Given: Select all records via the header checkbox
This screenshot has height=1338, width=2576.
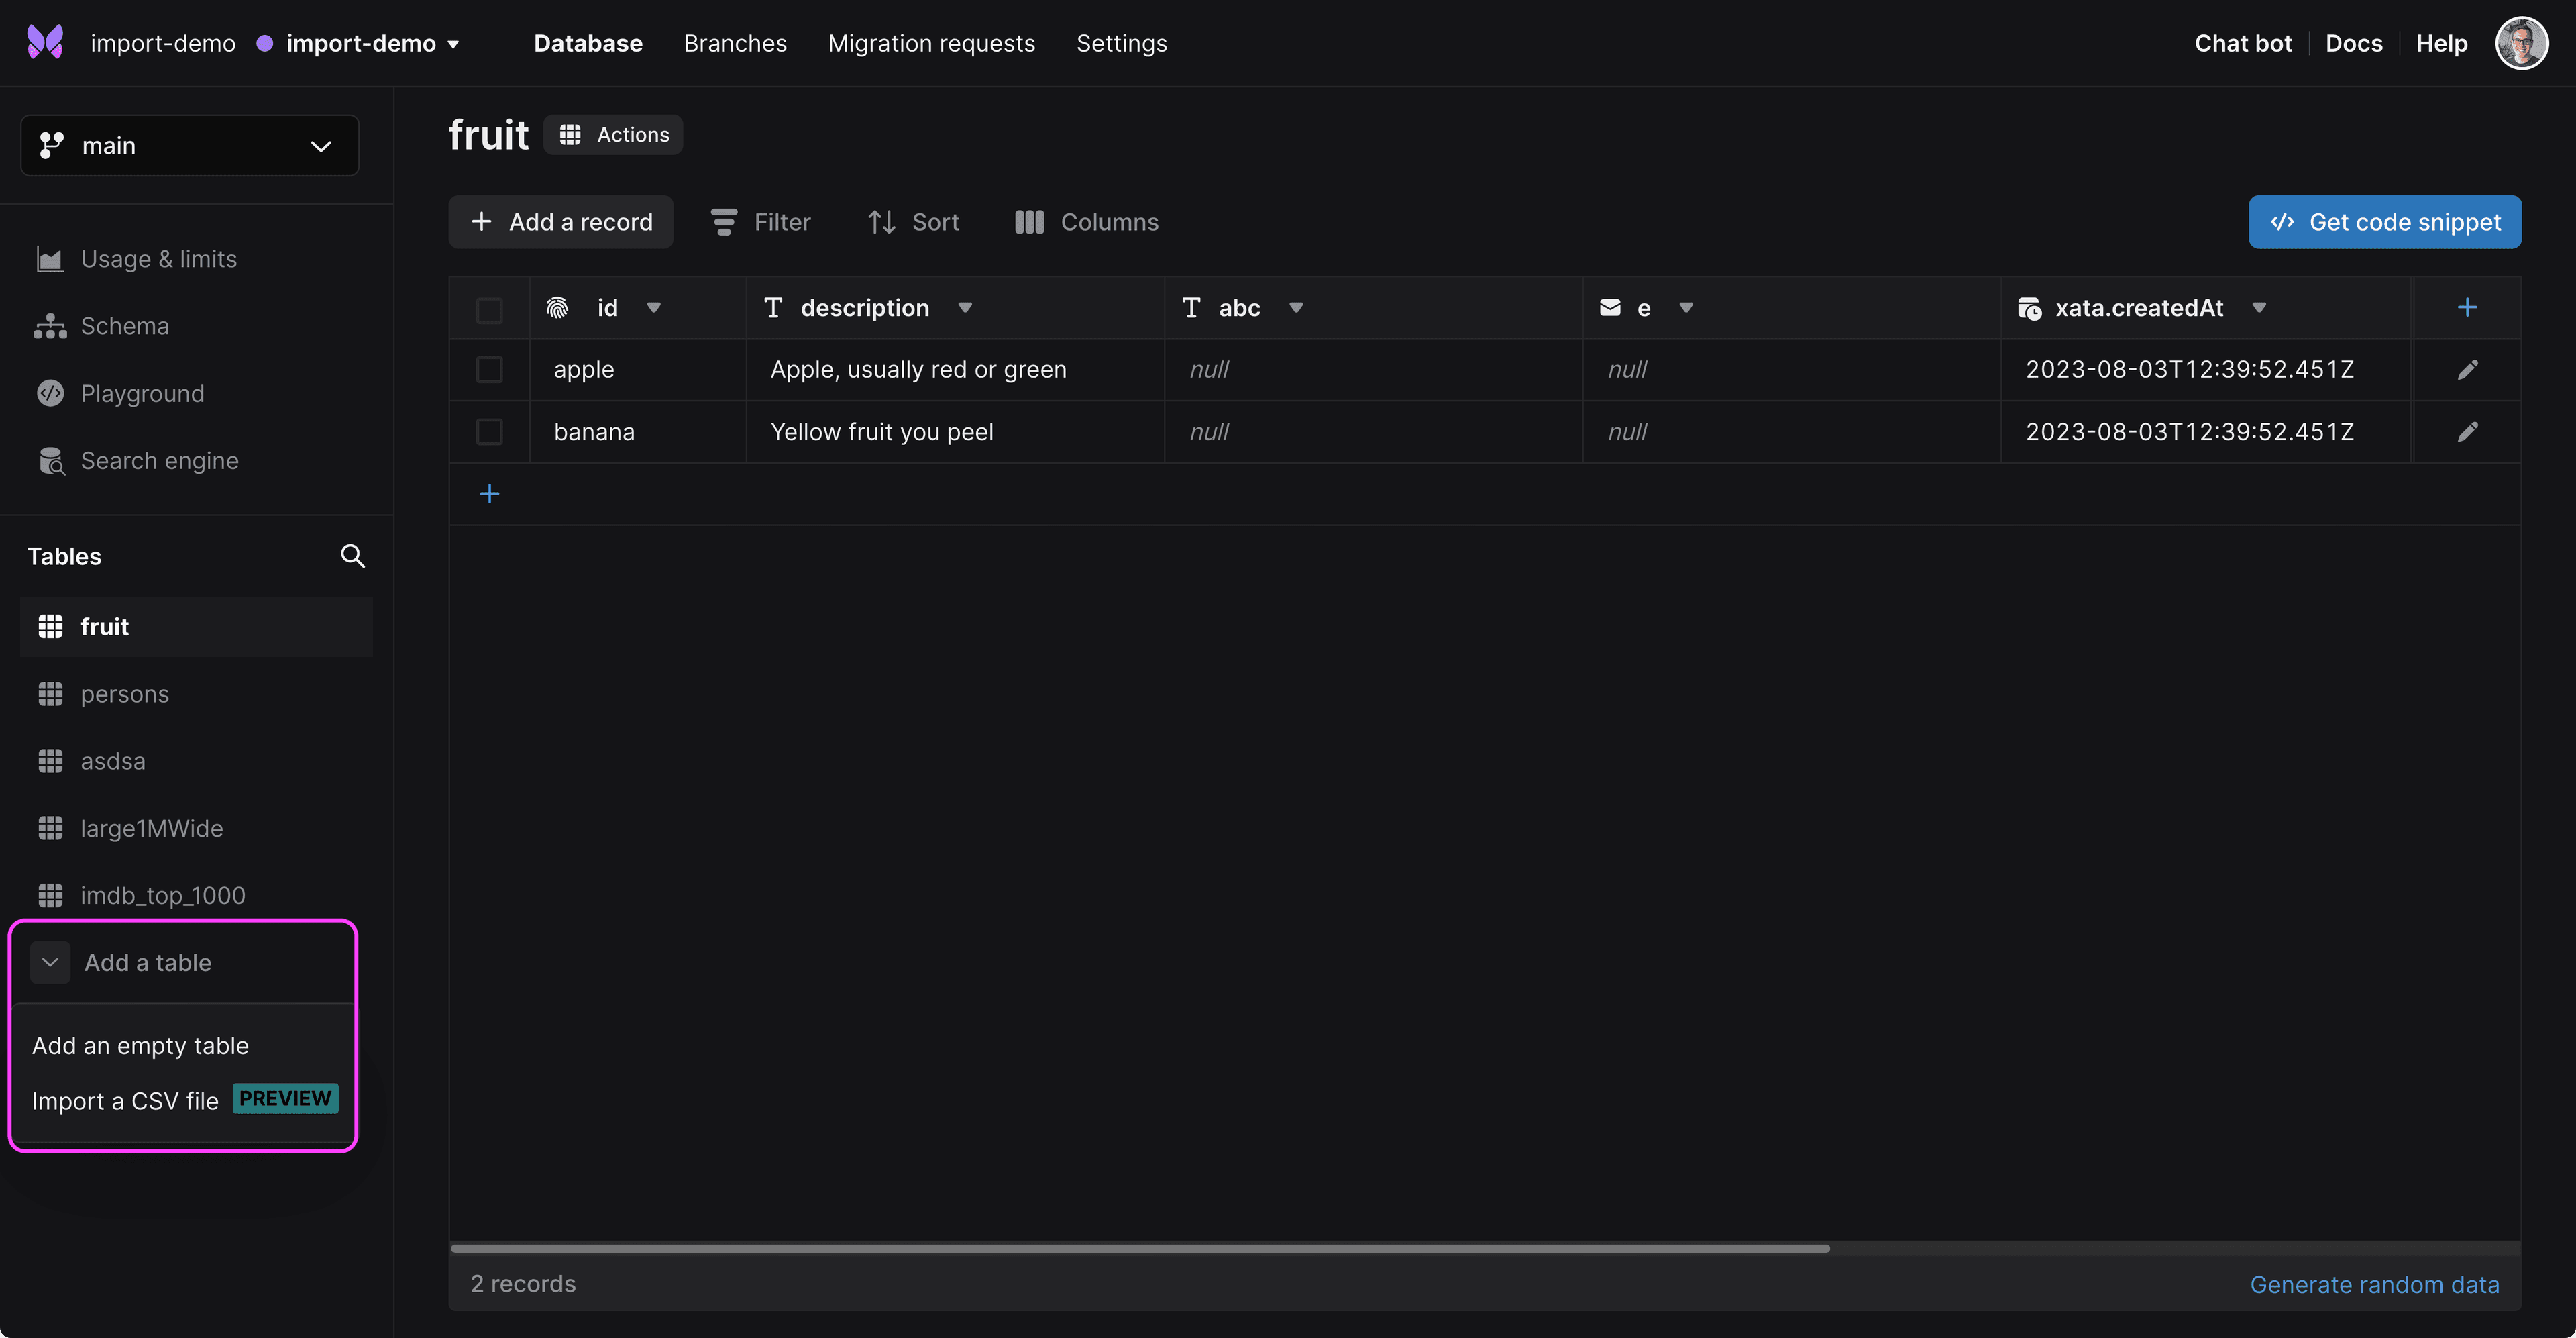Looking at the screenshot, I should [490, 310].
